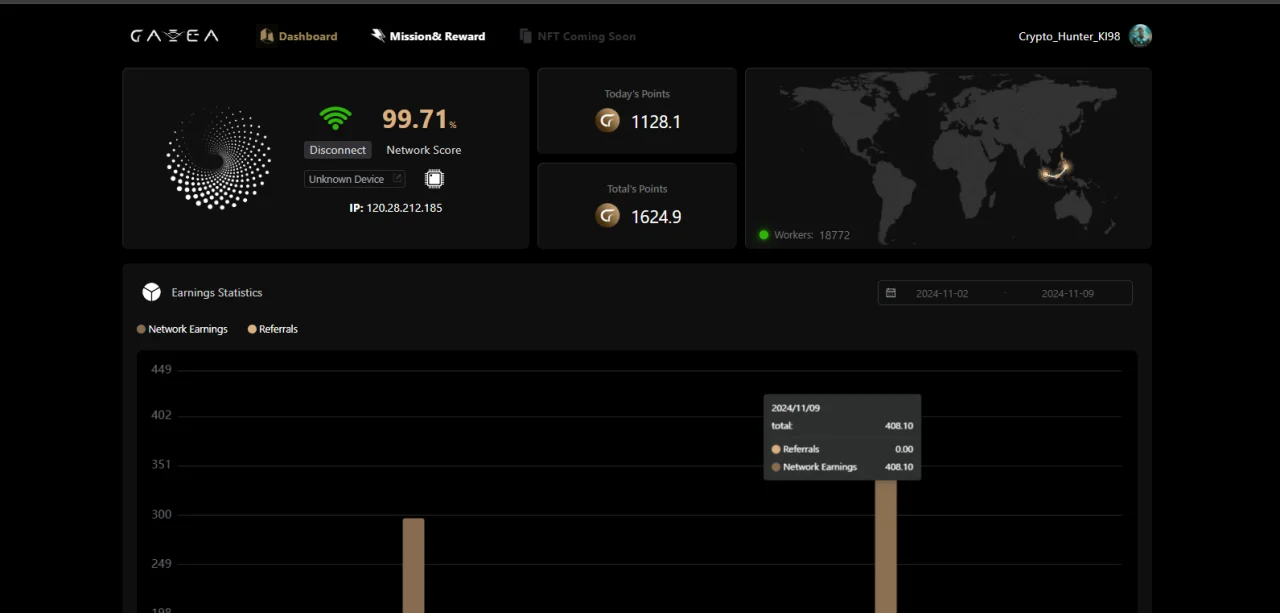Click the CPU chip icon

(x=434, y=179)
